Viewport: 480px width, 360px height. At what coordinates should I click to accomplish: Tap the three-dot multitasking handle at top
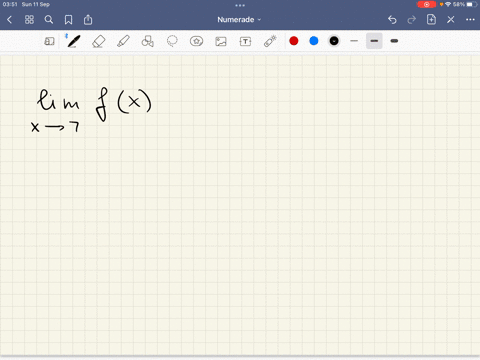[240, 5]
